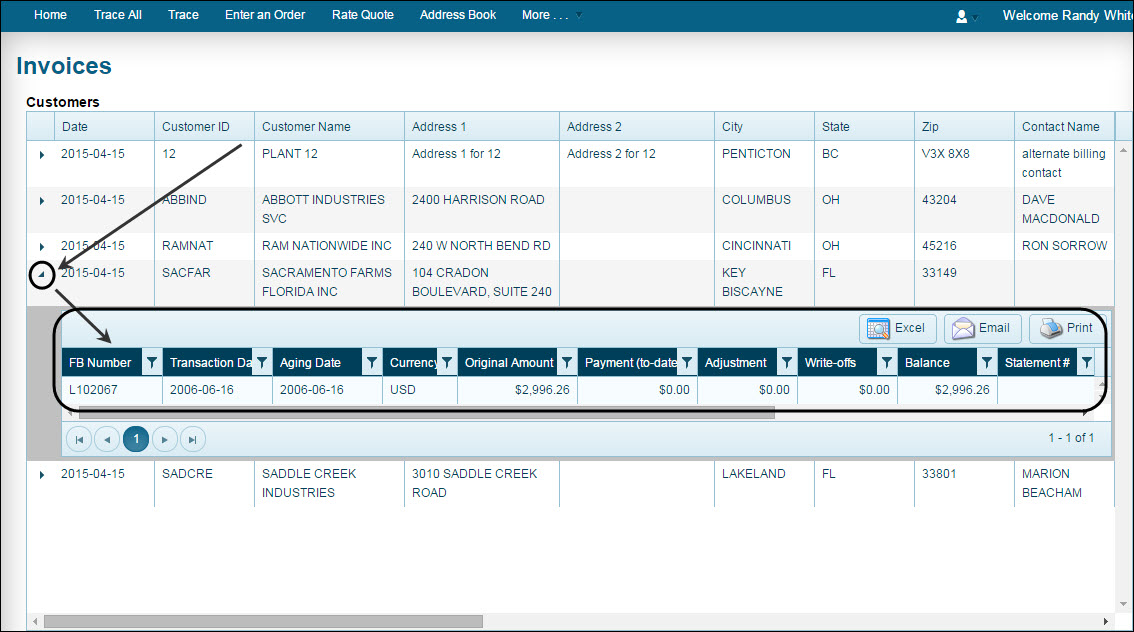Viewport: 1134px width, 632px height.
Task: Click the RON SORROW contact cell
Action: pyautogui.click(x=1064, y=247)
